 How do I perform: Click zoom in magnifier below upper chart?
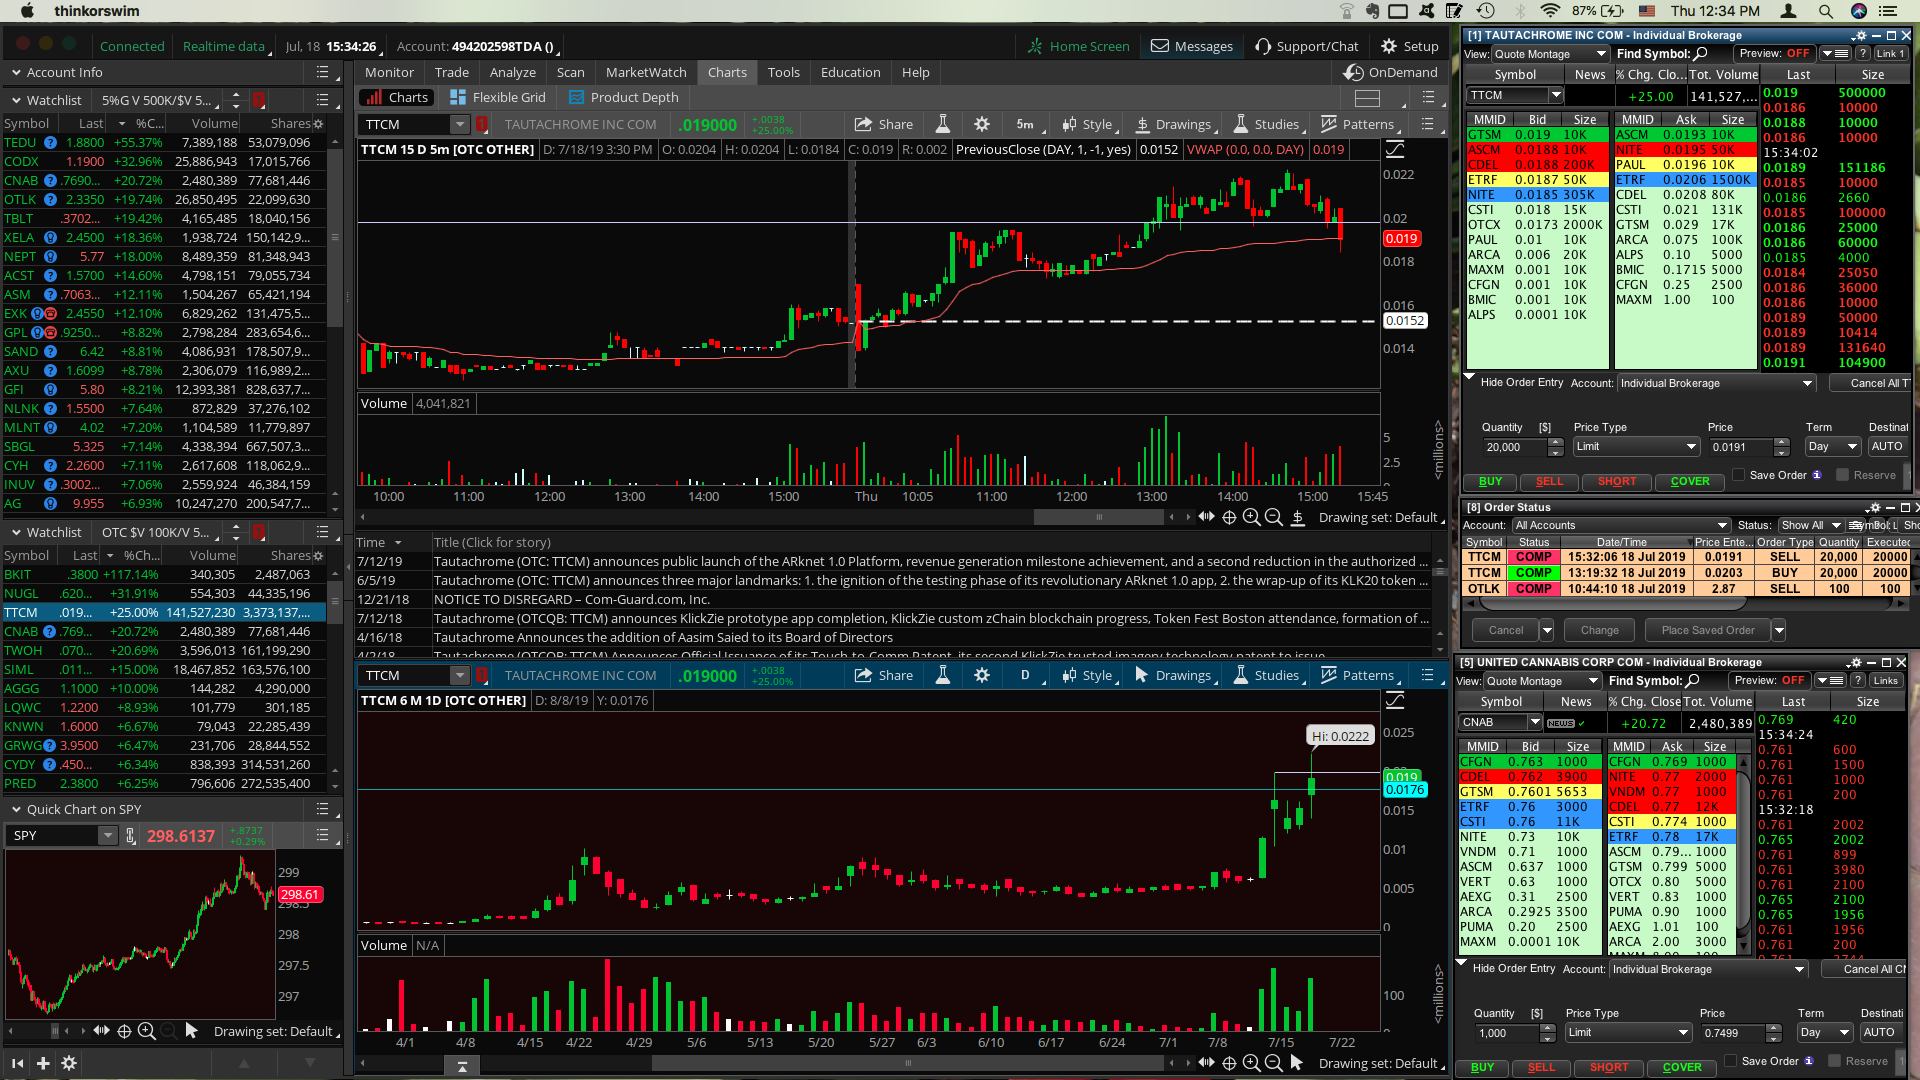[1251, 517]
